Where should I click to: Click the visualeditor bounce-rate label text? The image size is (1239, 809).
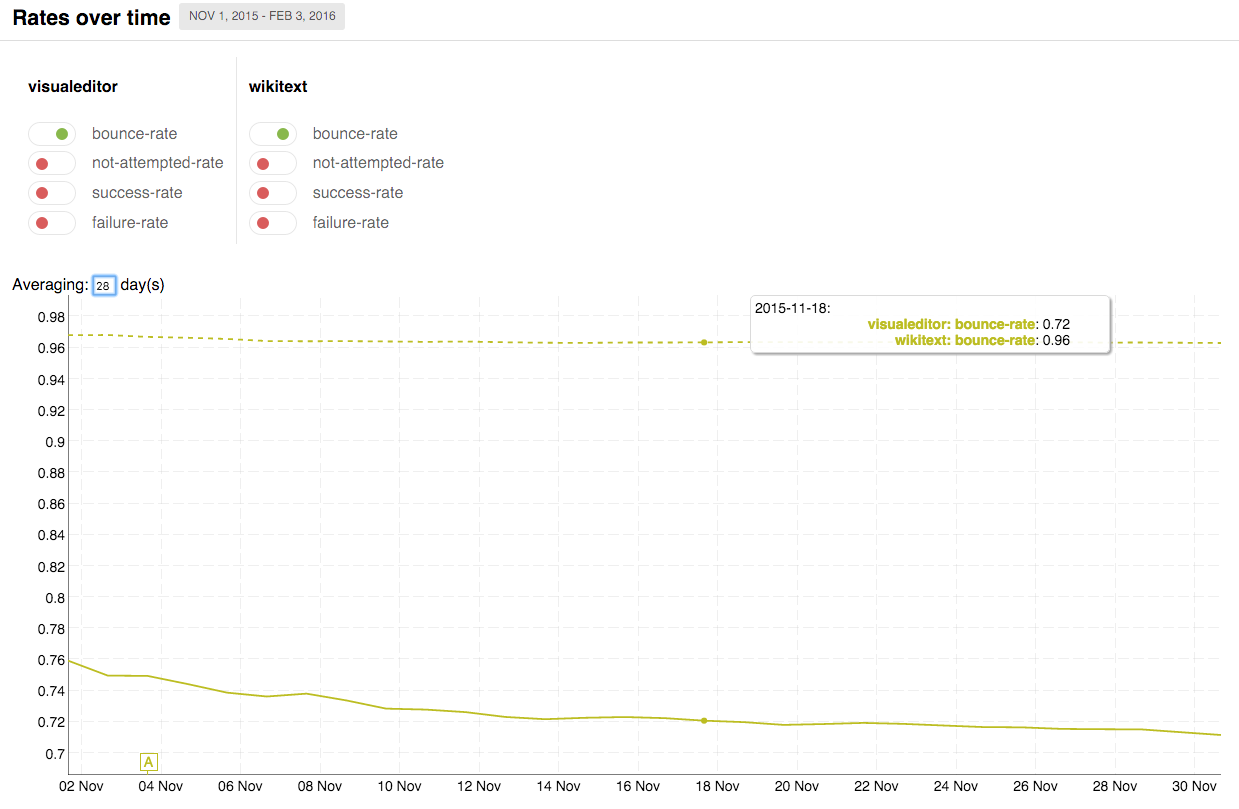click(x=134, y=134)
